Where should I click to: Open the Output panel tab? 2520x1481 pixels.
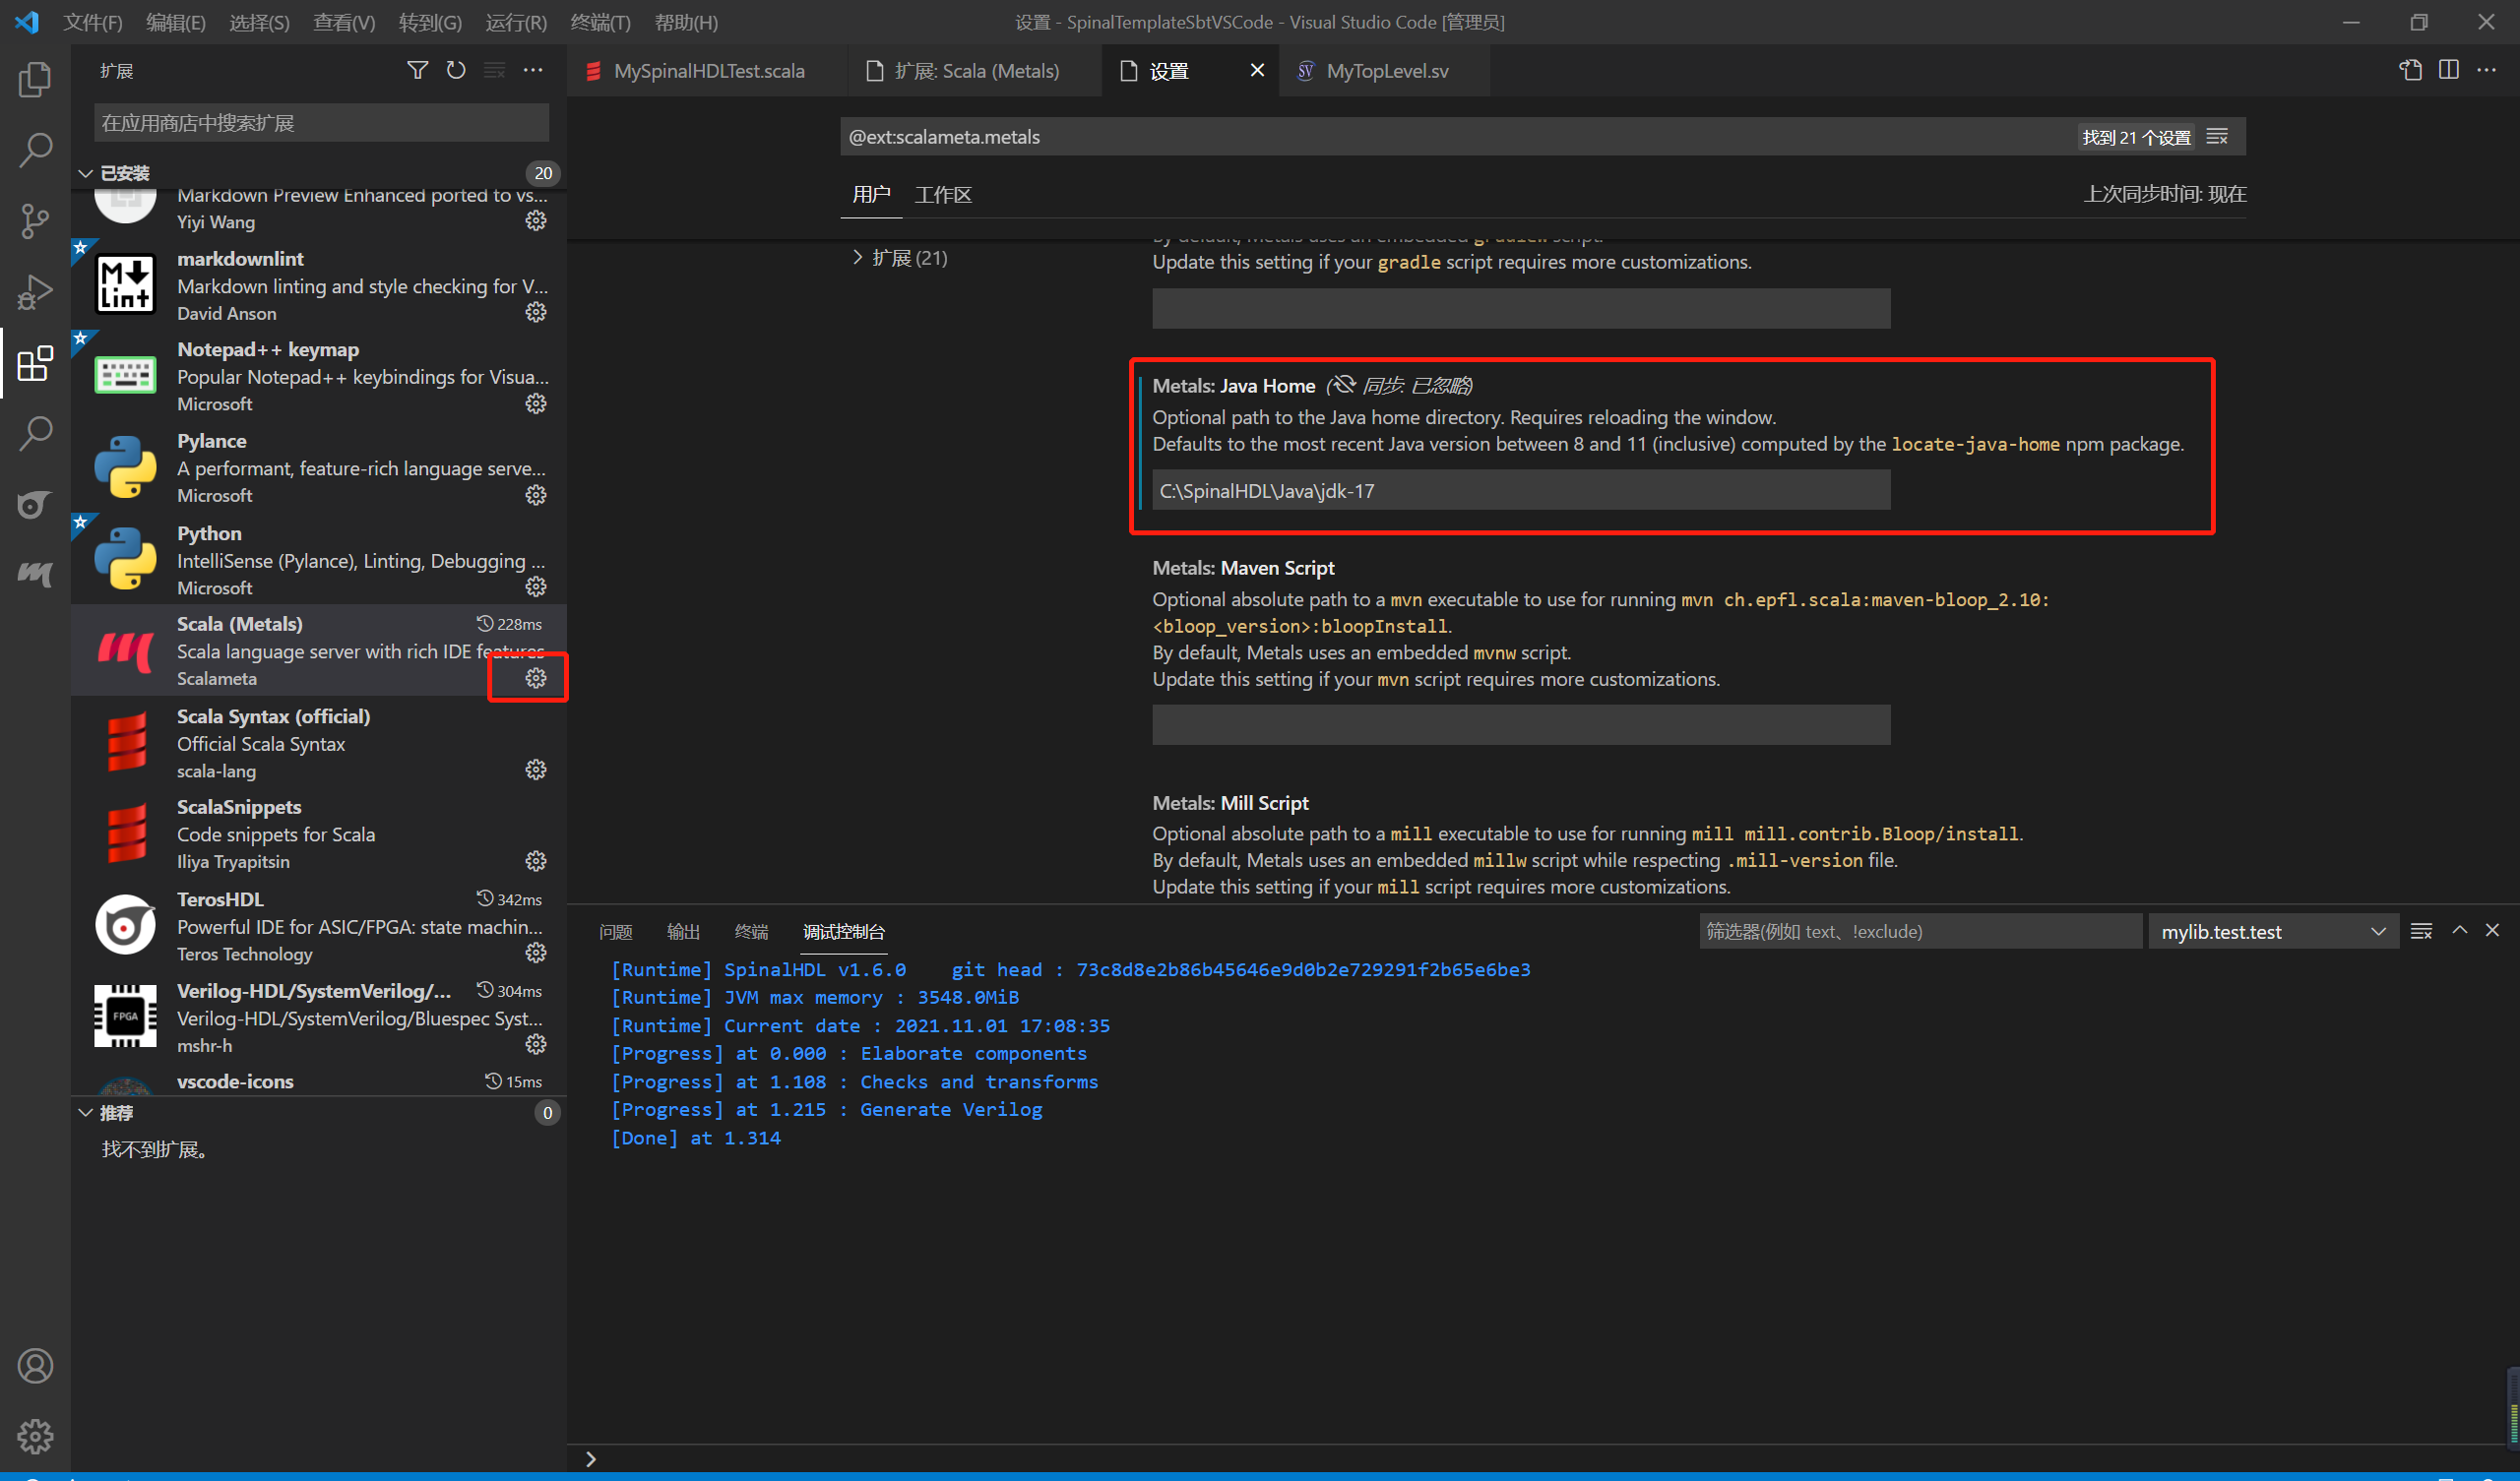[x=683, y=932]
